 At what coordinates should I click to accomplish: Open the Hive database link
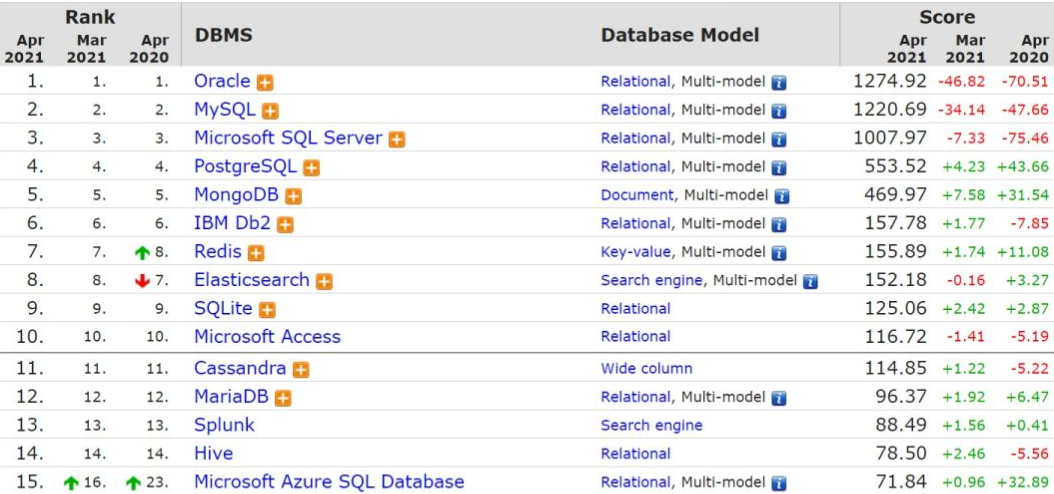point(214,454)
